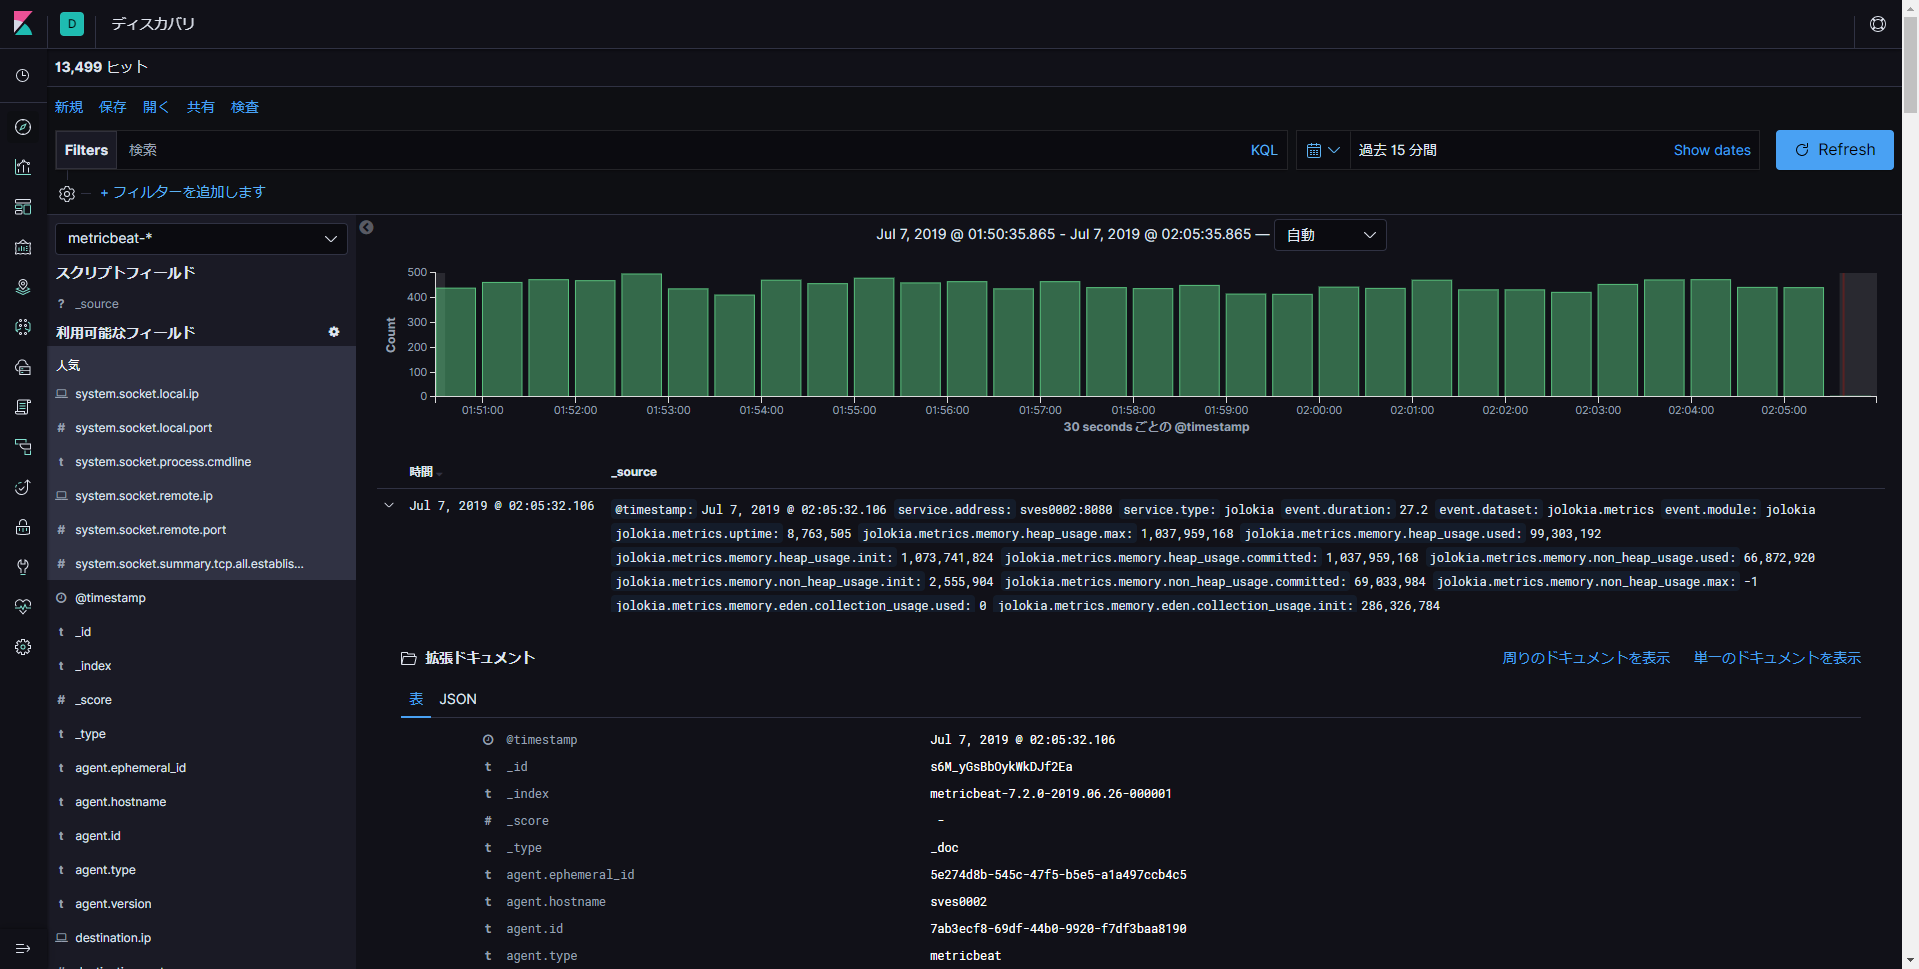This screenshot has width=1919, height=969.
Task: Open the Management gear in side nav
Action: (23, 647)
